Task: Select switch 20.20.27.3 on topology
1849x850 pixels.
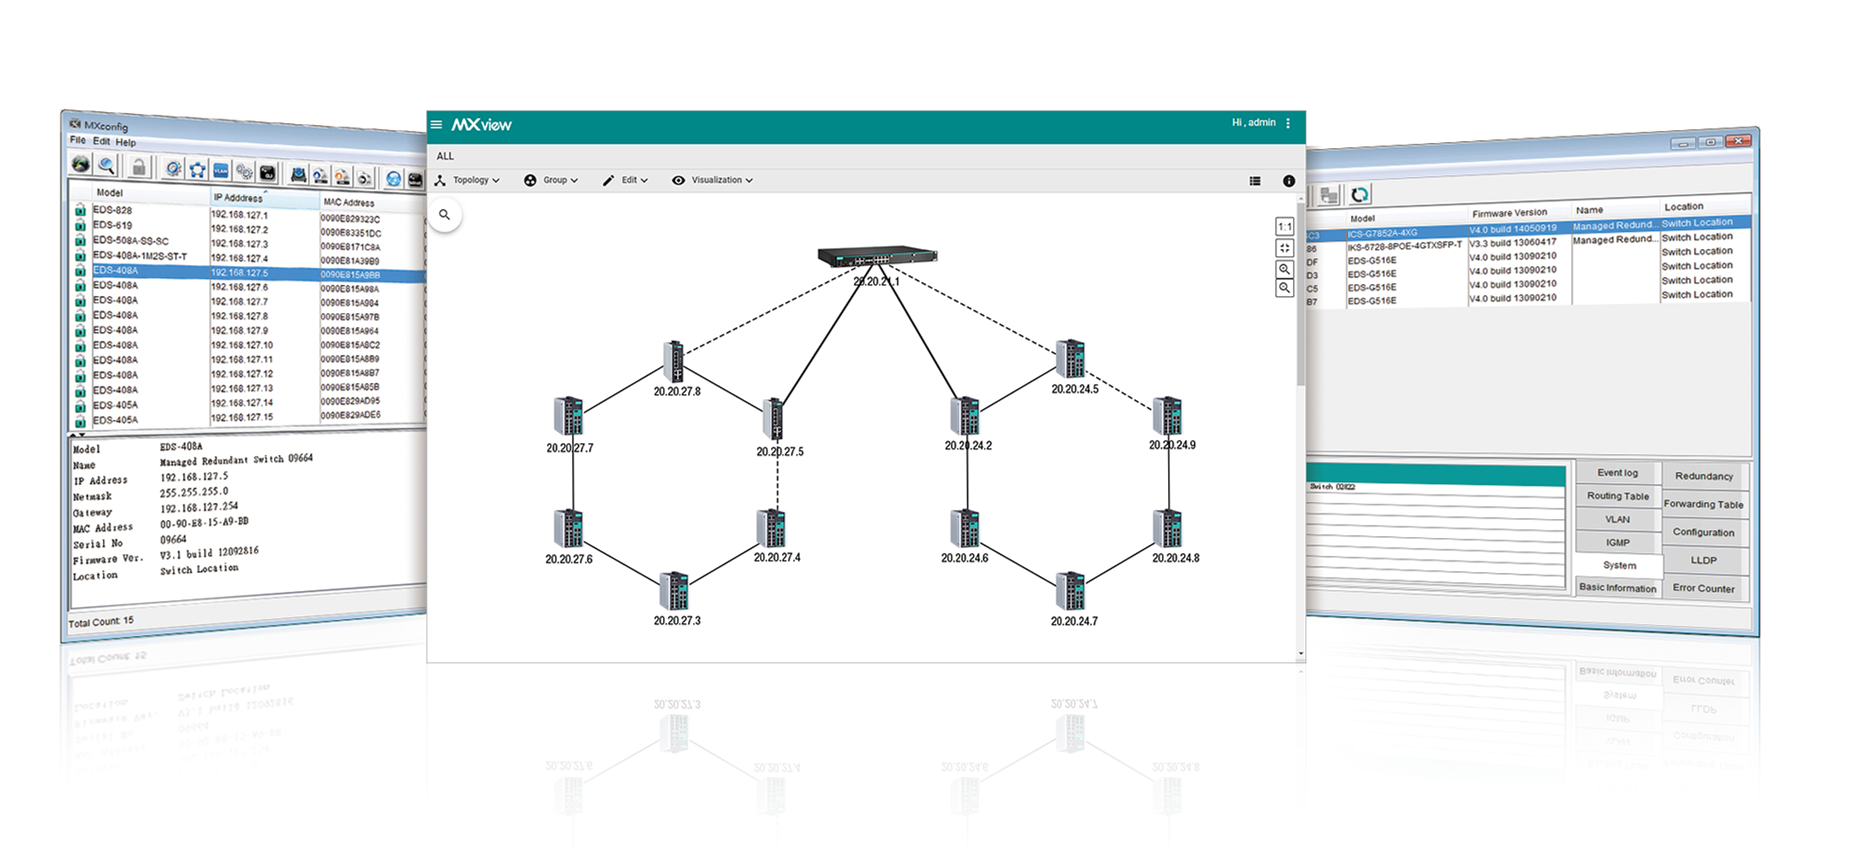Action: pos(674,591)
